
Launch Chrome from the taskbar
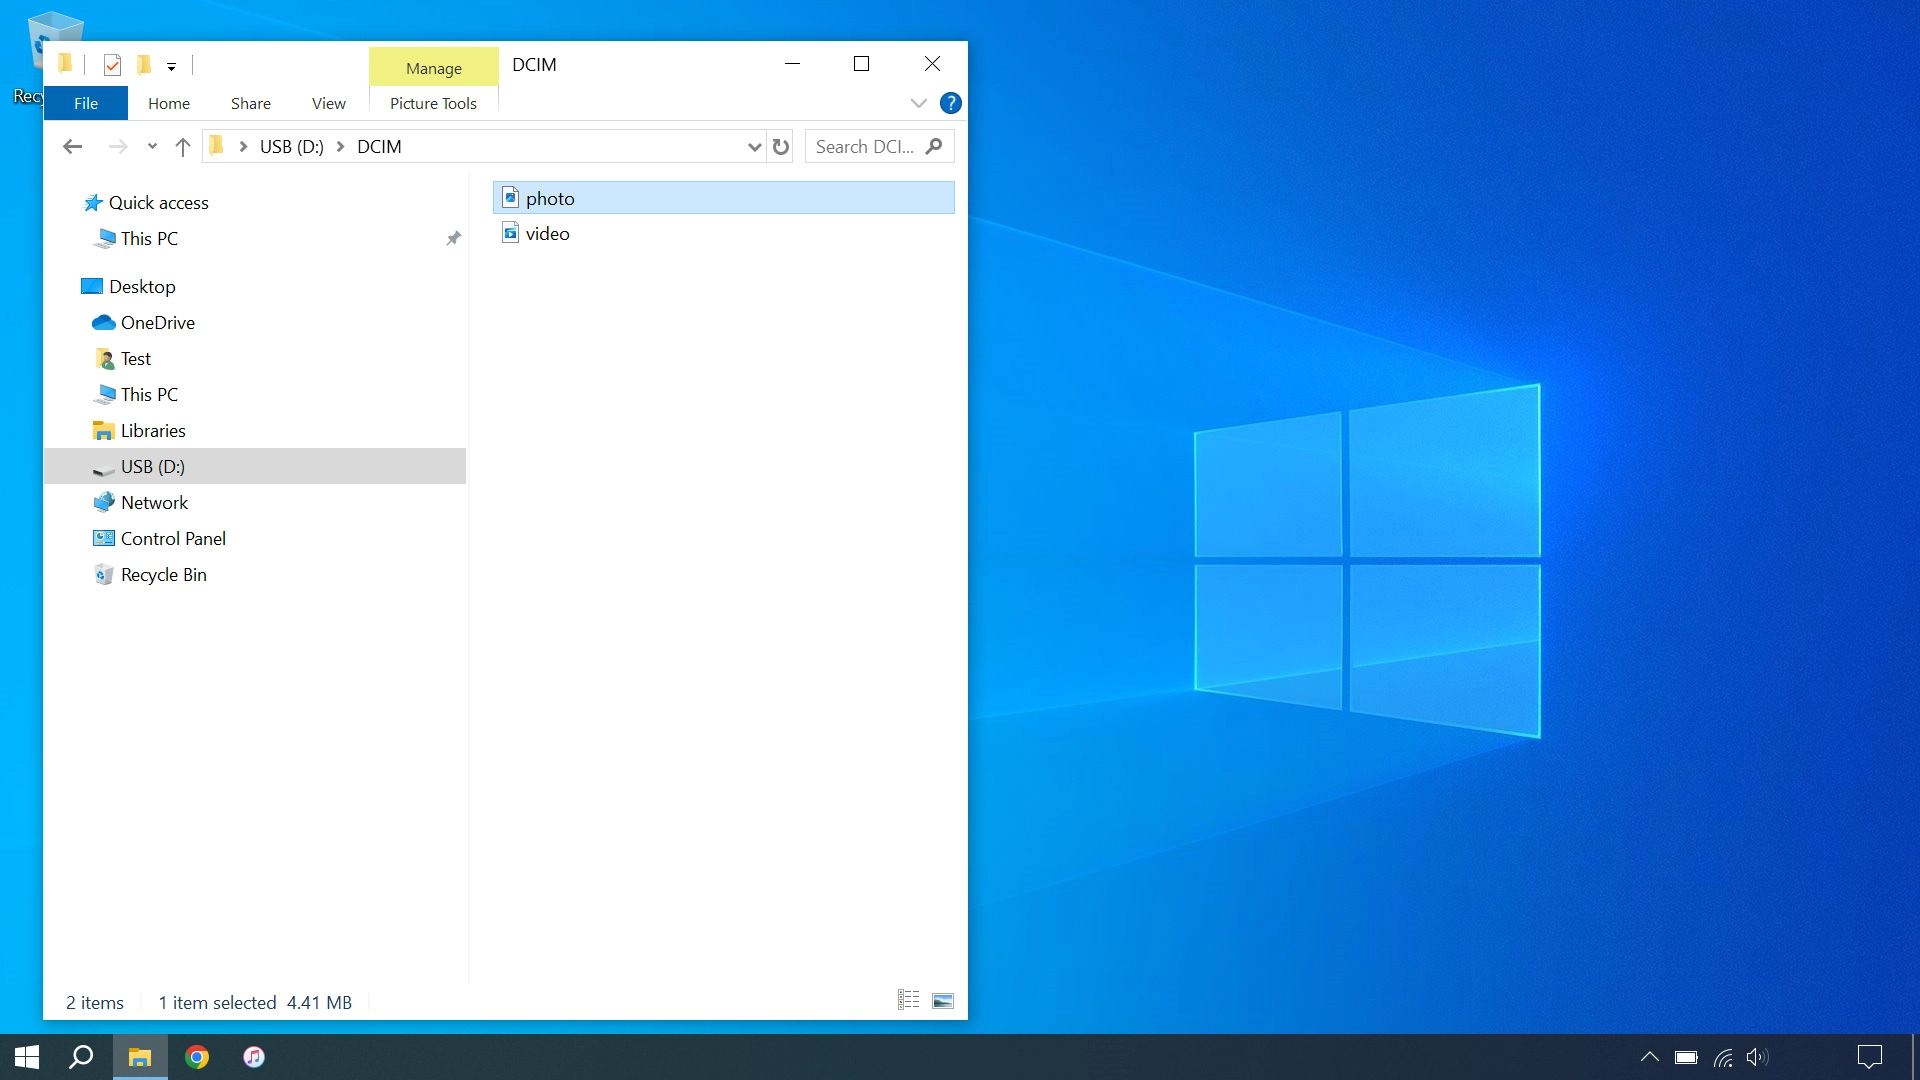(x=197, y=1057)
